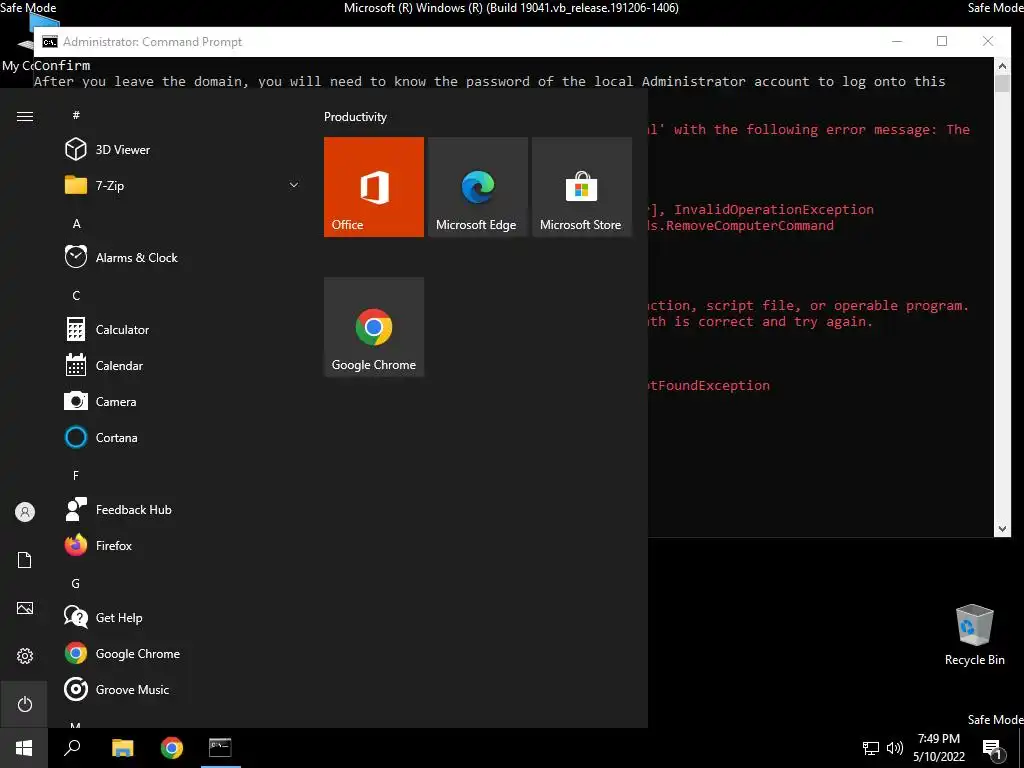Expand the 7-Zip folder chevron
Viewport: 1024px width, 768px height.
point(294,185)
